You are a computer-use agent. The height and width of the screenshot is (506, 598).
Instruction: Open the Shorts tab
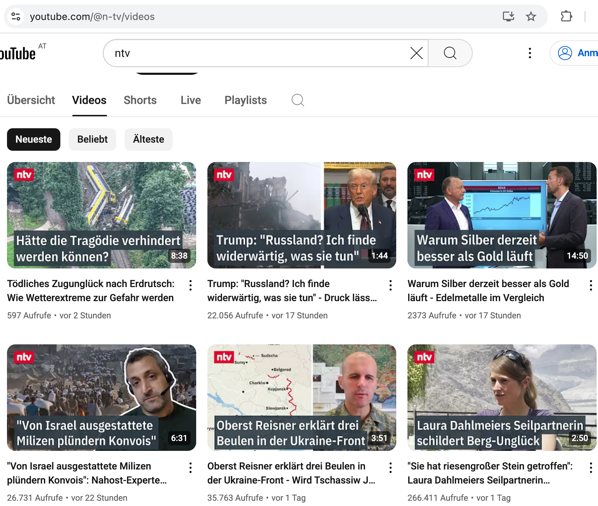point(140,100)
